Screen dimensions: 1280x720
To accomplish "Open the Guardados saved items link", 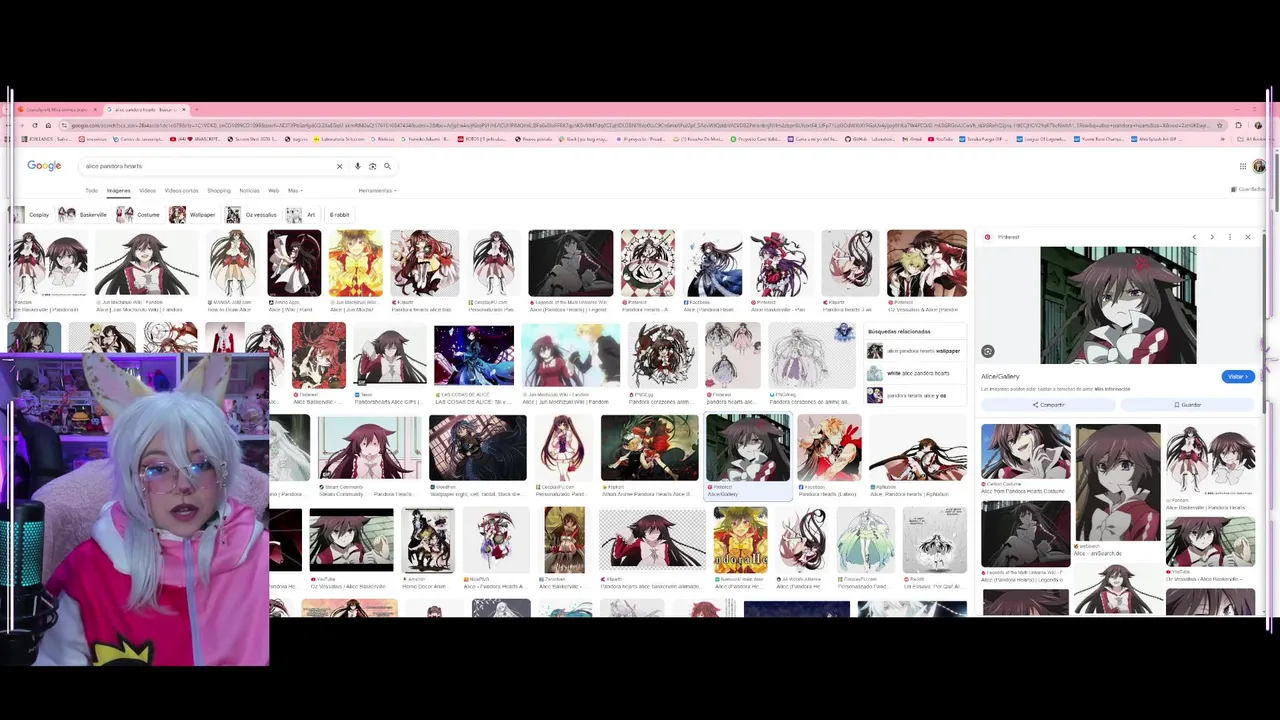I will [1248, 189].
